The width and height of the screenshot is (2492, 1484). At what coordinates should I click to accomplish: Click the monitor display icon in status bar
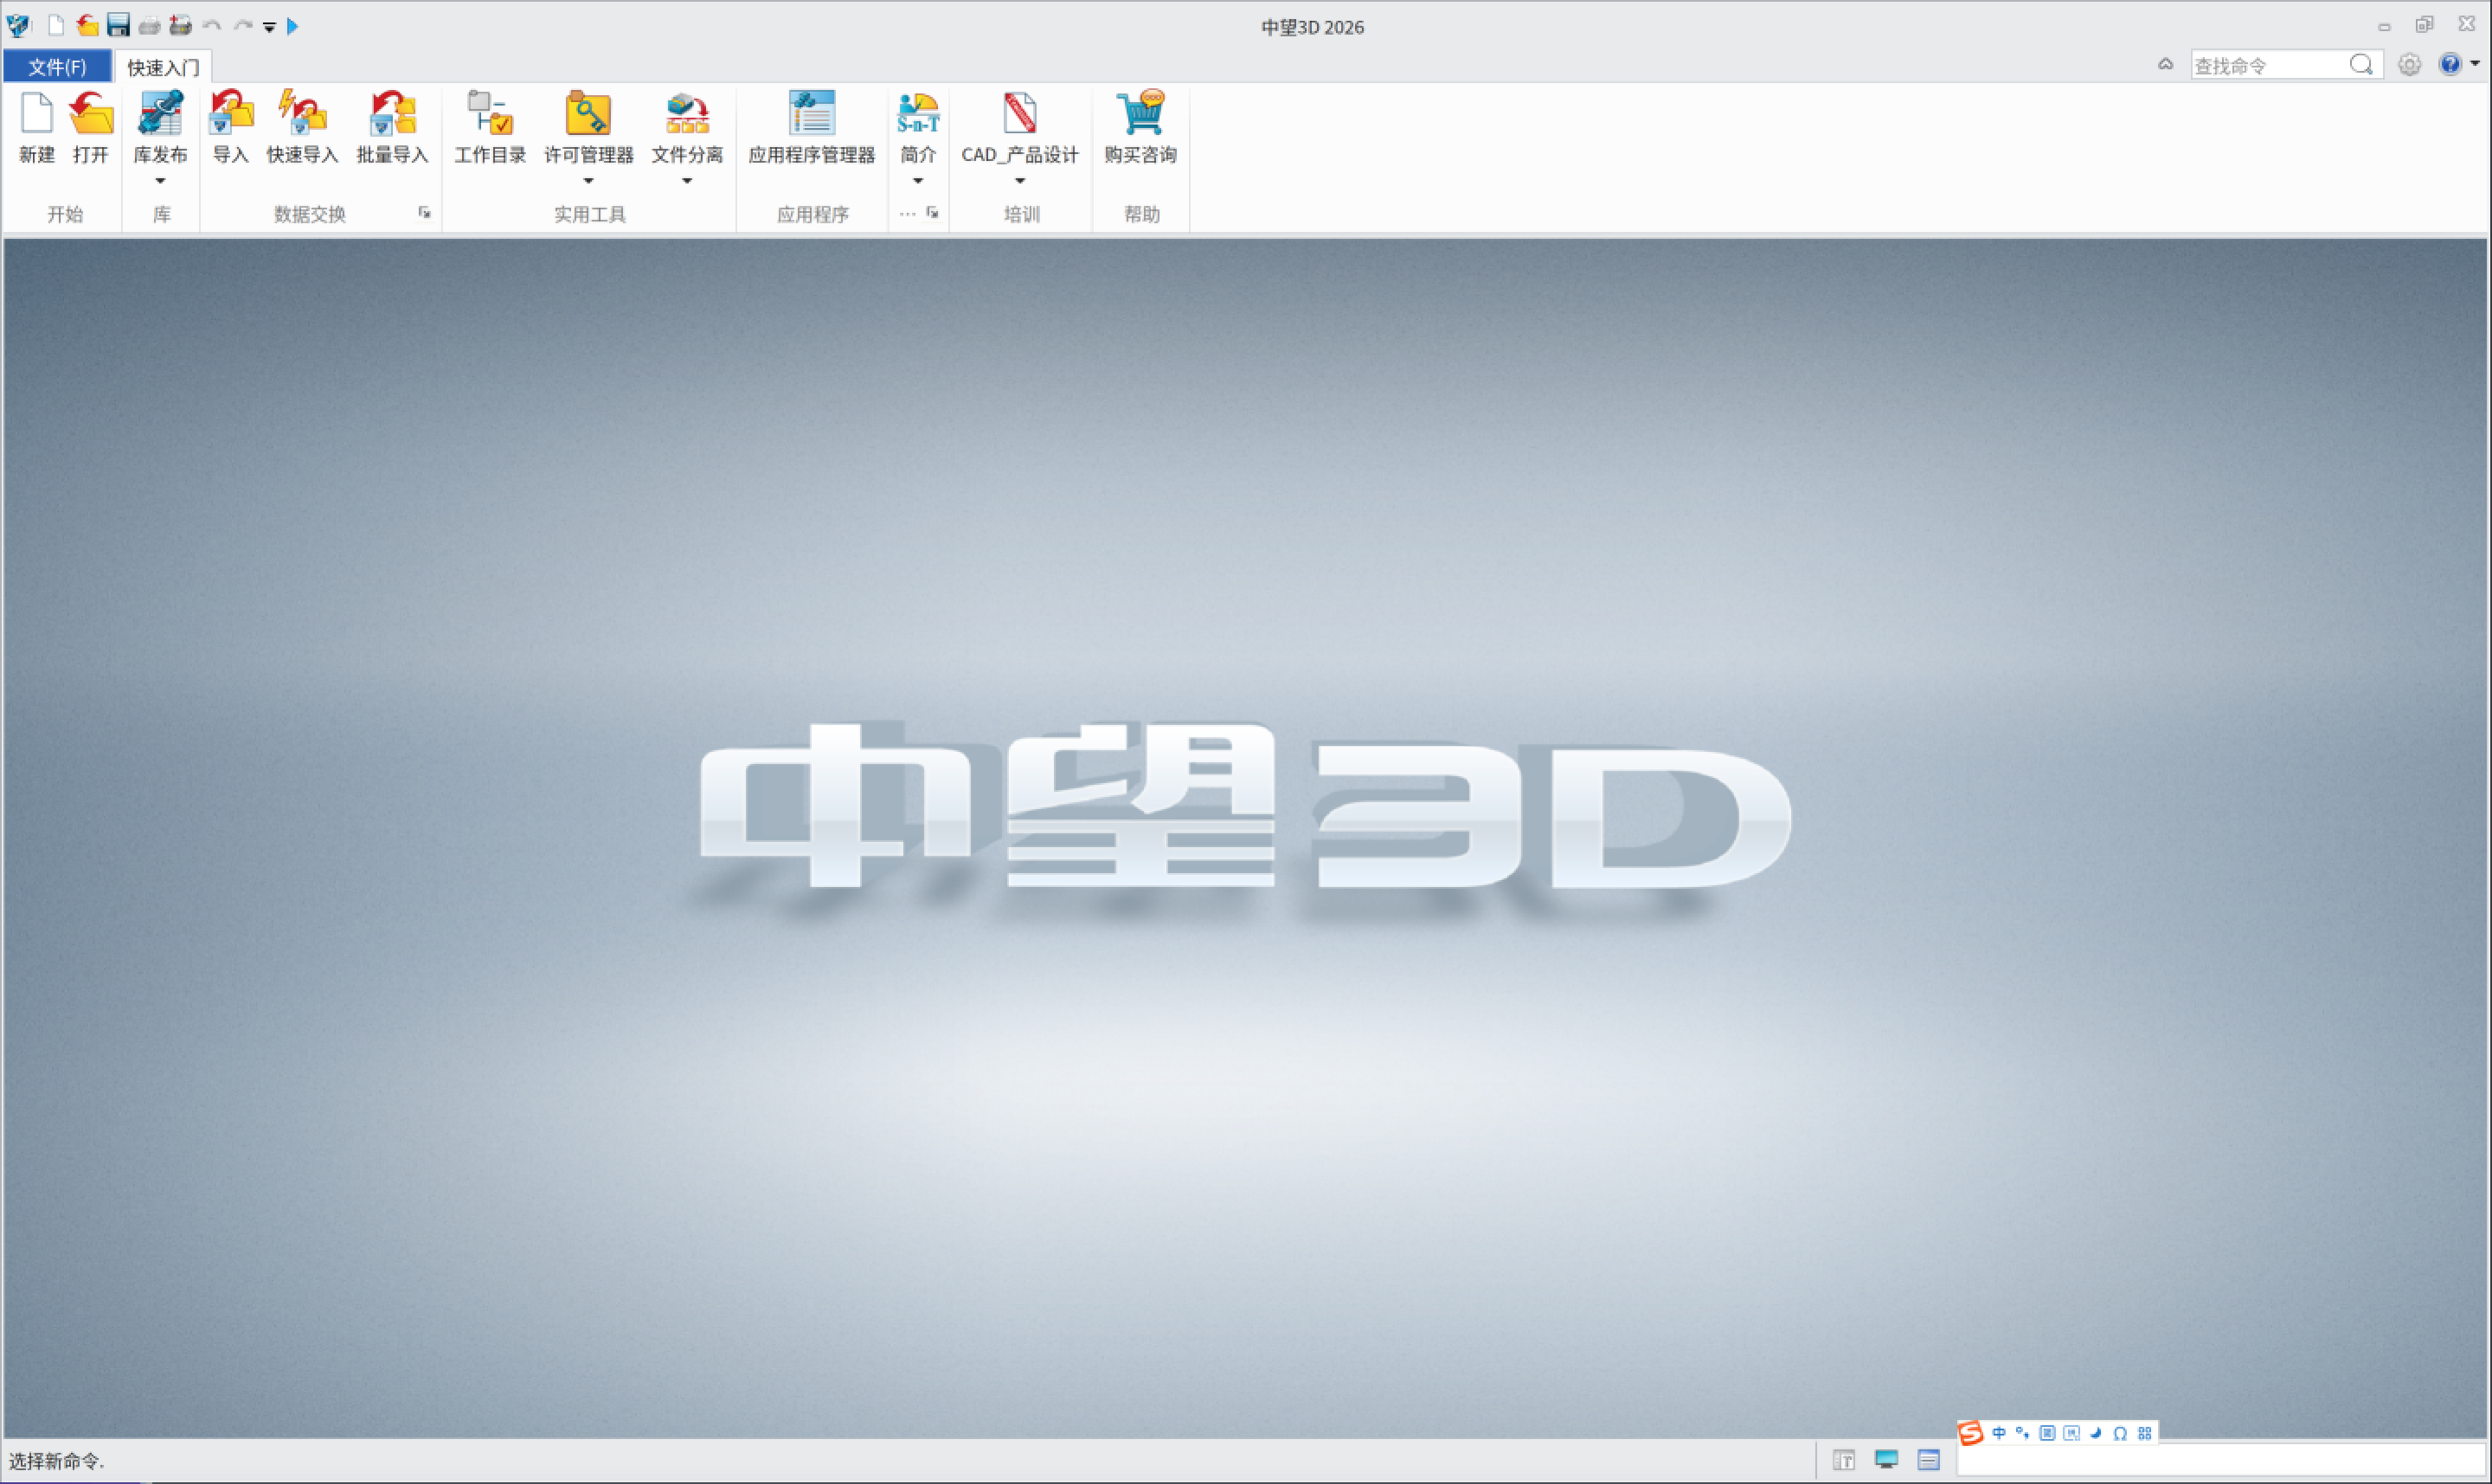(x=1886, y=1459)
